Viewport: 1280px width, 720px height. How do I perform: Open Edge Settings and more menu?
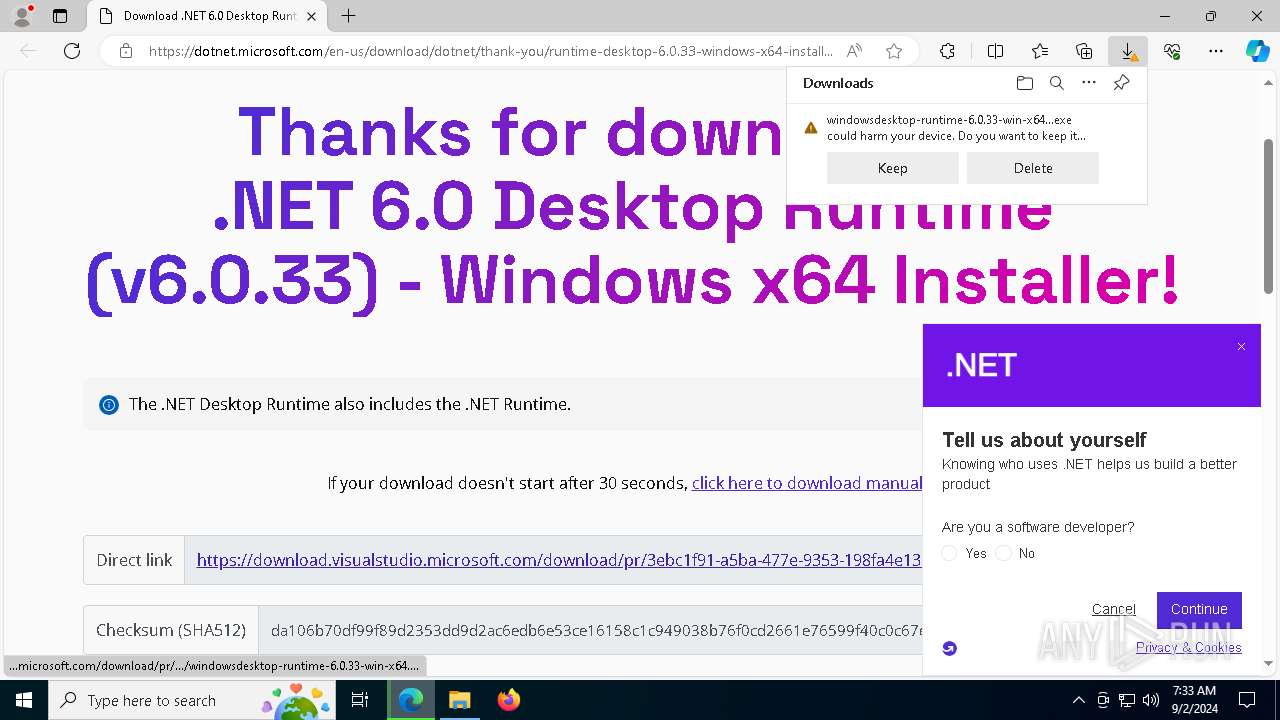pyautogui.click(x=1216, y=51)
